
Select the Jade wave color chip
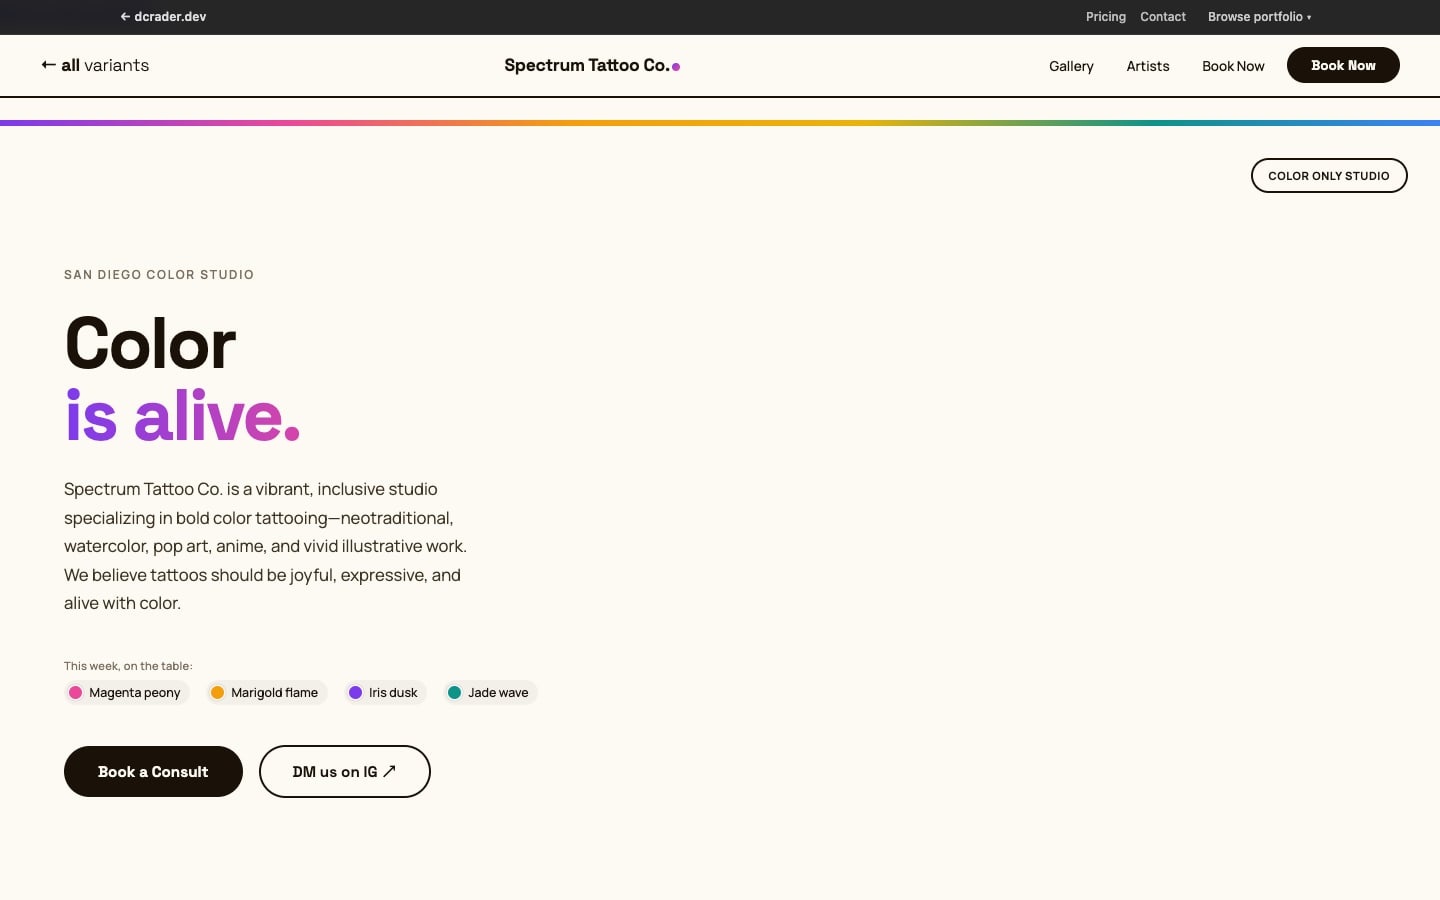(490, 692)
